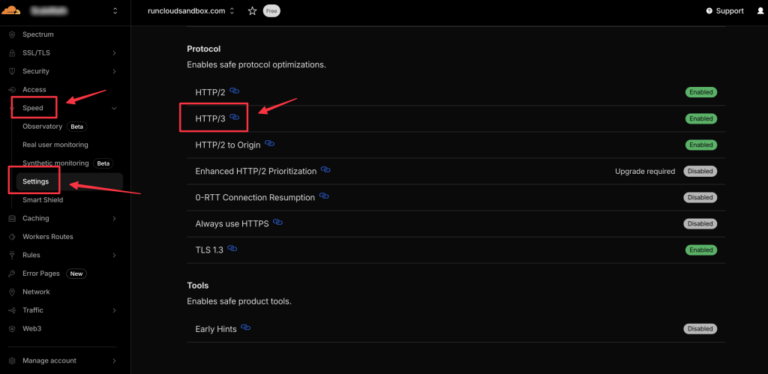Toggle 0-RTT Connection Resumption Disabled status
The height and width of the screenshot is (374, 768).
(700, 198)
